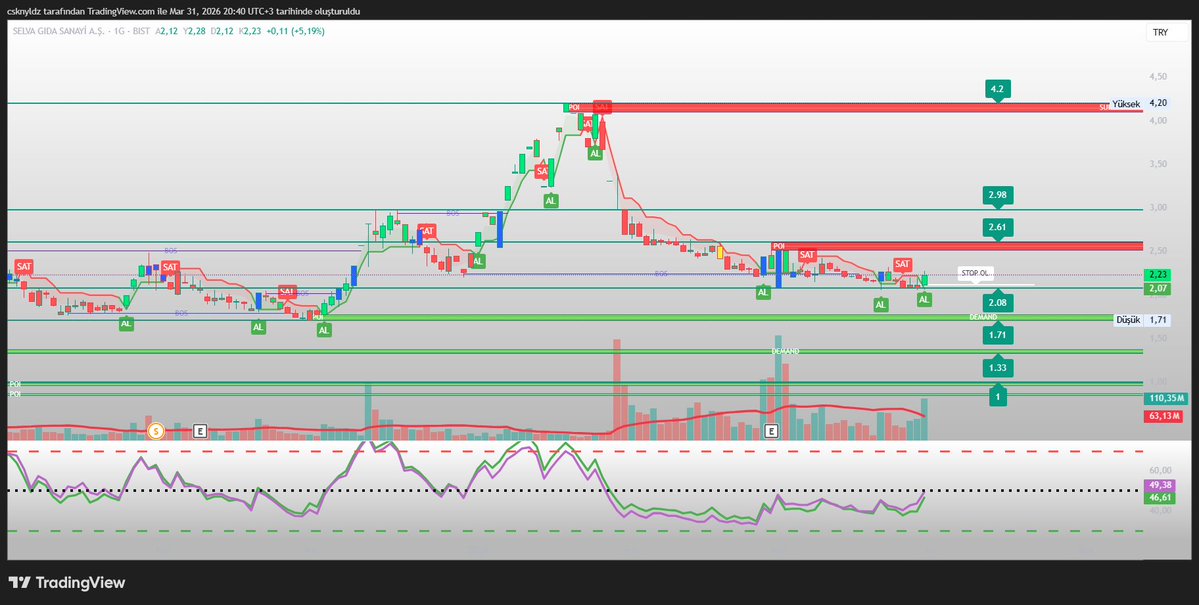Click the STOP OL callout label
This screenshot has height=605, width=1199.
(x=975, y=272)
